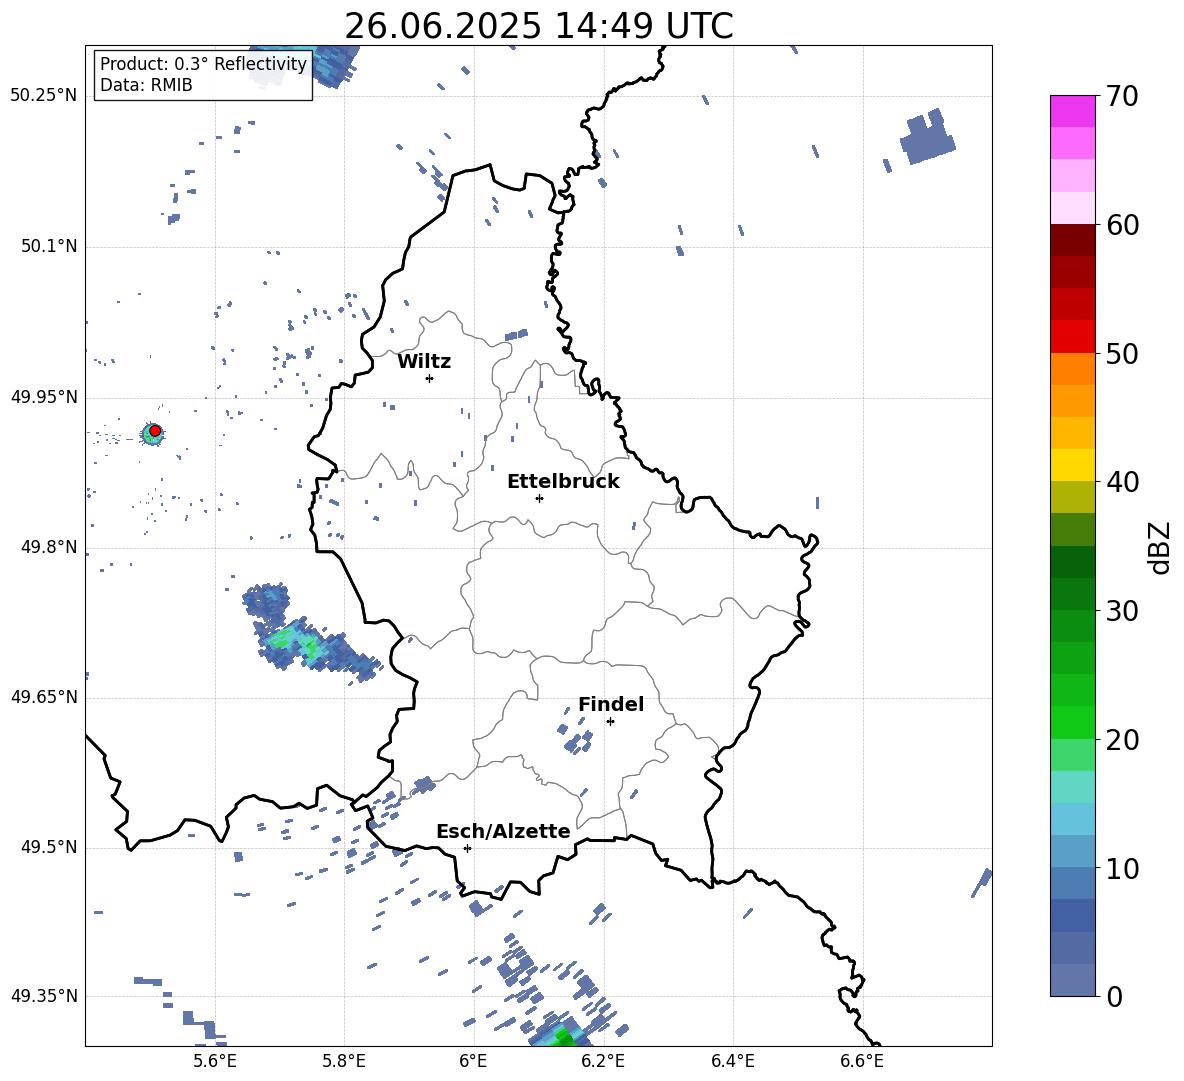Click the 49.8°N latitude label

pyautogui.click(x=48, y=547)
